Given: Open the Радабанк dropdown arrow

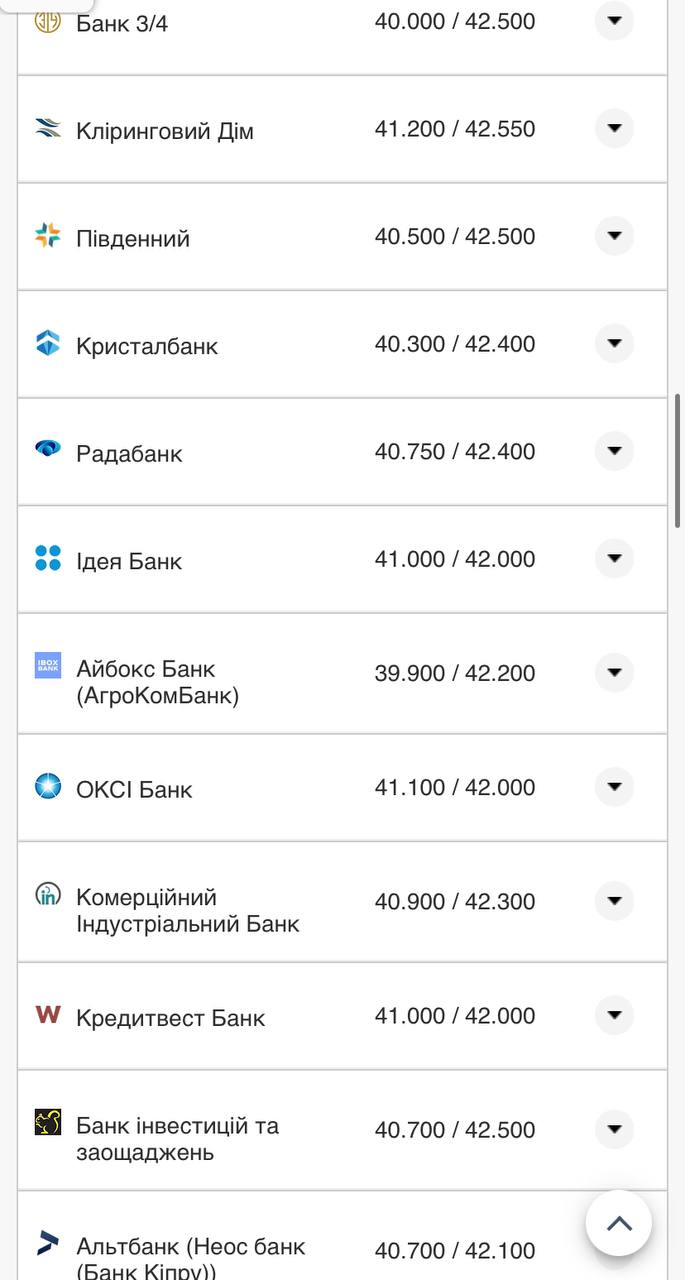Looking at the screenshot, I should tap(614, 450).
